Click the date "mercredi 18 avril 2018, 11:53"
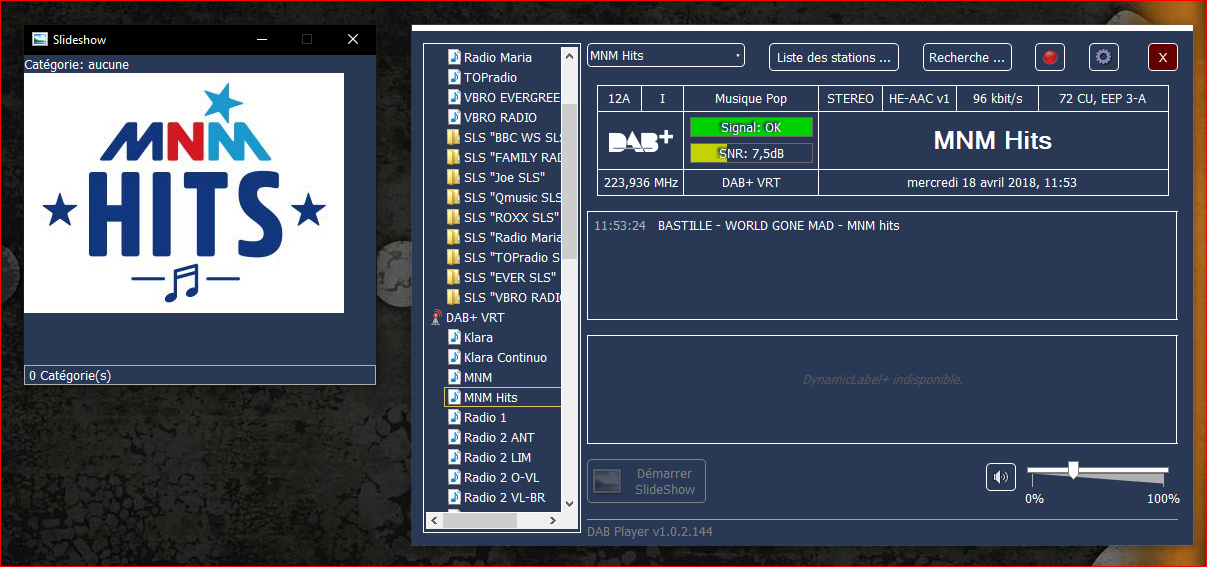The image size is (1207, 567). click(x=992, y=183)
